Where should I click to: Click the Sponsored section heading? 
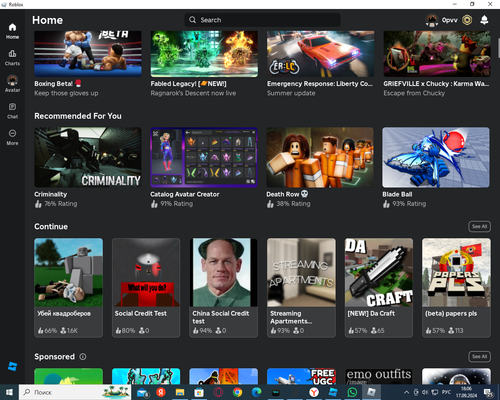pyautogui.click(x=54, y=357)
